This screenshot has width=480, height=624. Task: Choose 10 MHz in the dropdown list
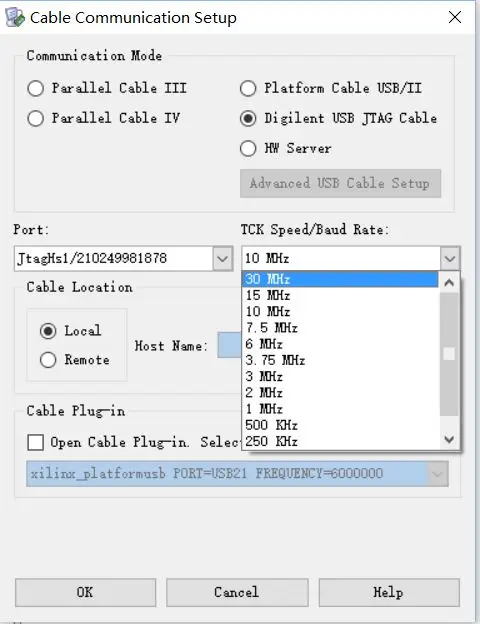340,312
